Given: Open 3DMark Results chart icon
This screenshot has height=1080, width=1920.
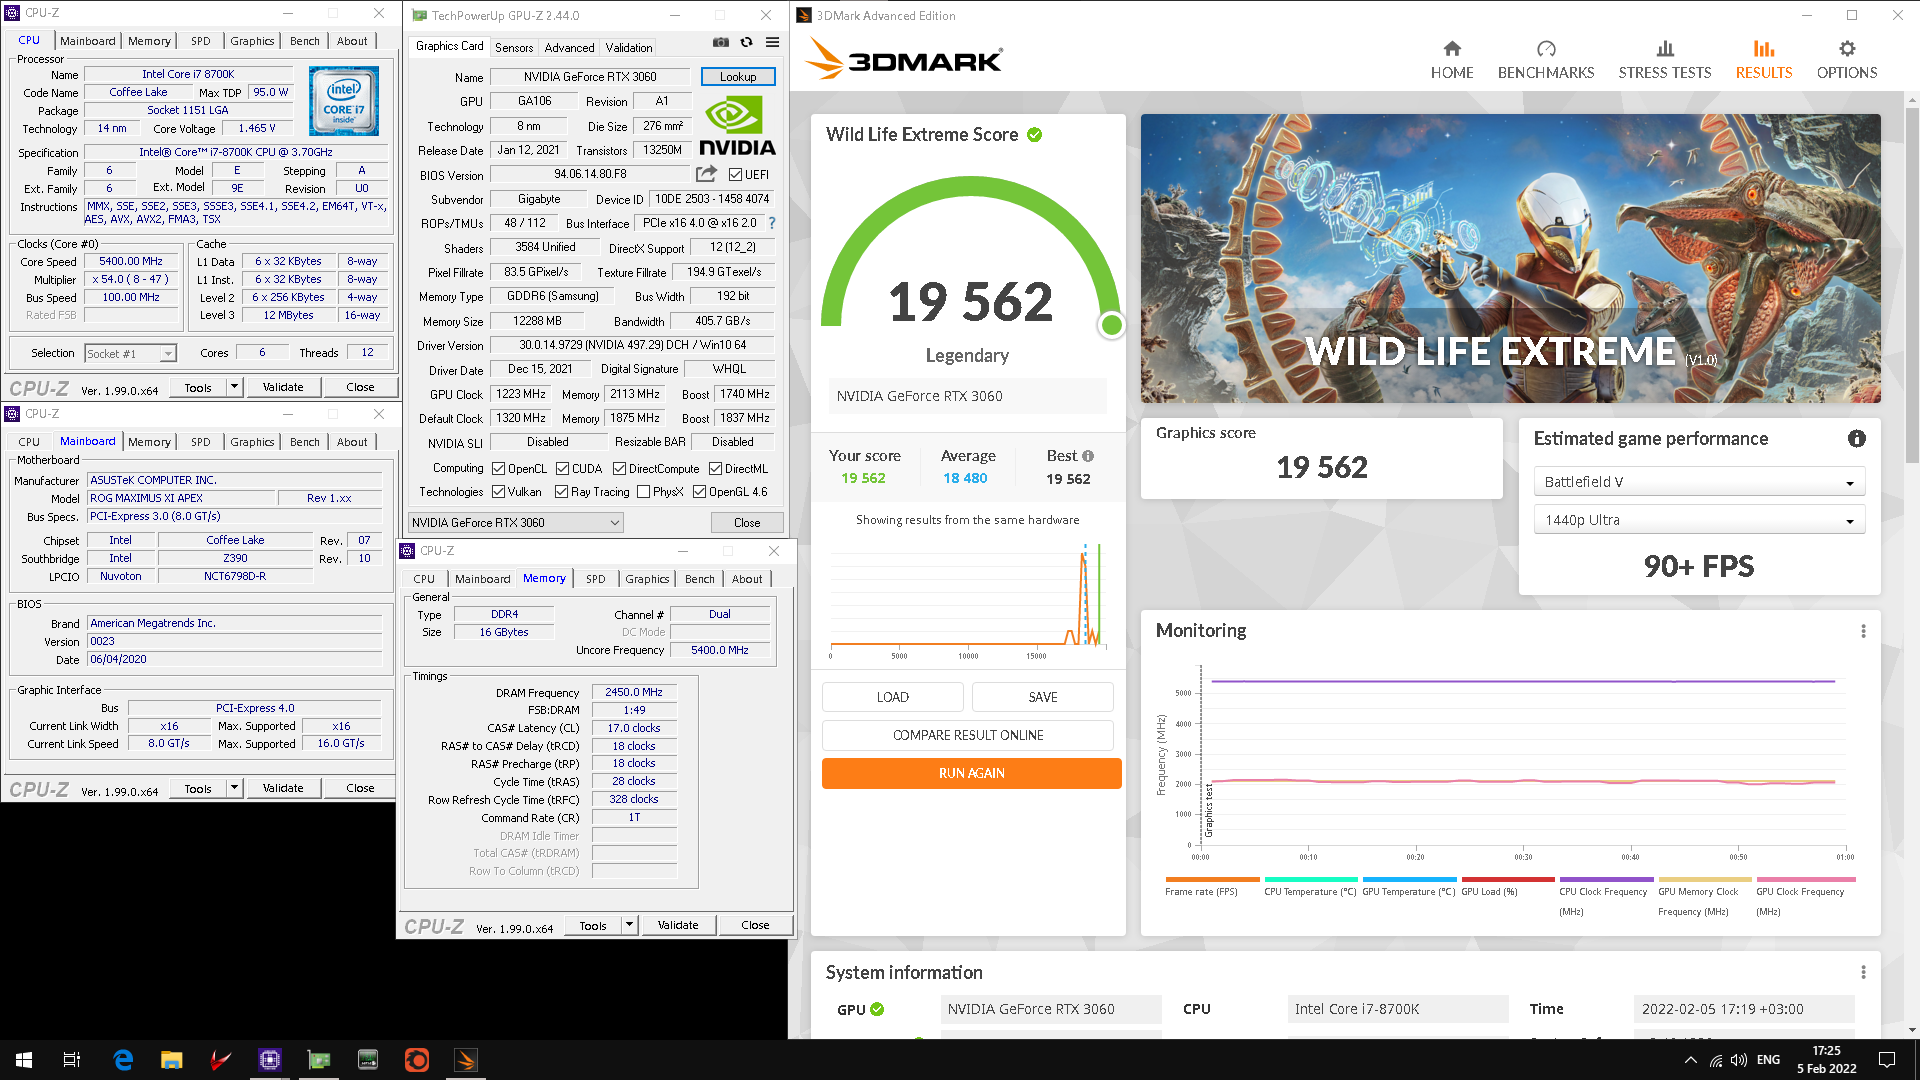Looking at the screenshot, I should (1764, 48).
